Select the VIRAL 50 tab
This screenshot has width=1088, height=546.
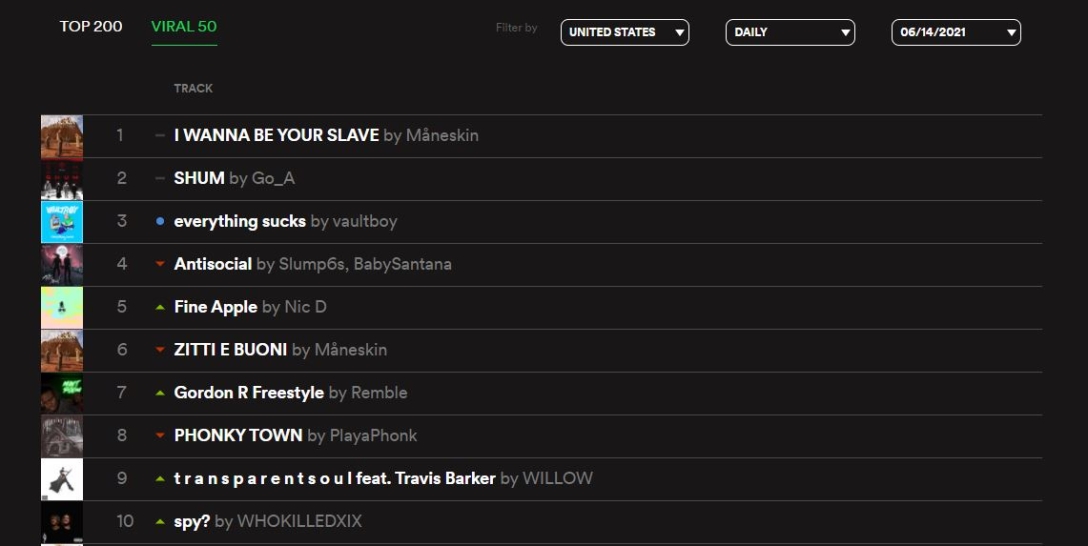point(184,26)
